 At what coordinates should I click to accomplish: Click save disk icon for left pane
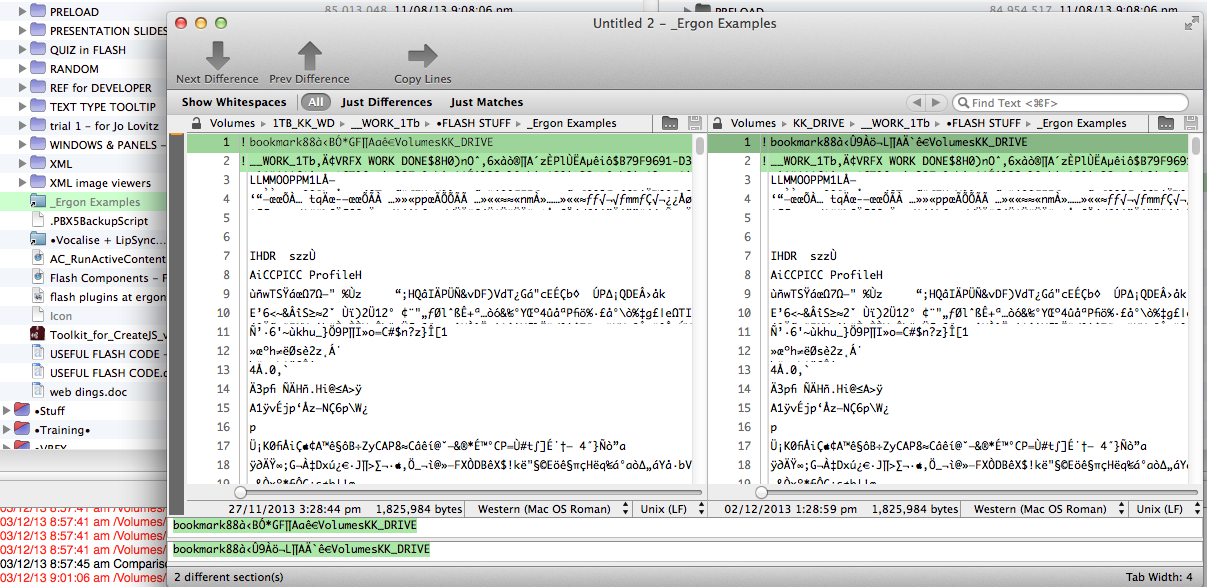pos(694,123)
